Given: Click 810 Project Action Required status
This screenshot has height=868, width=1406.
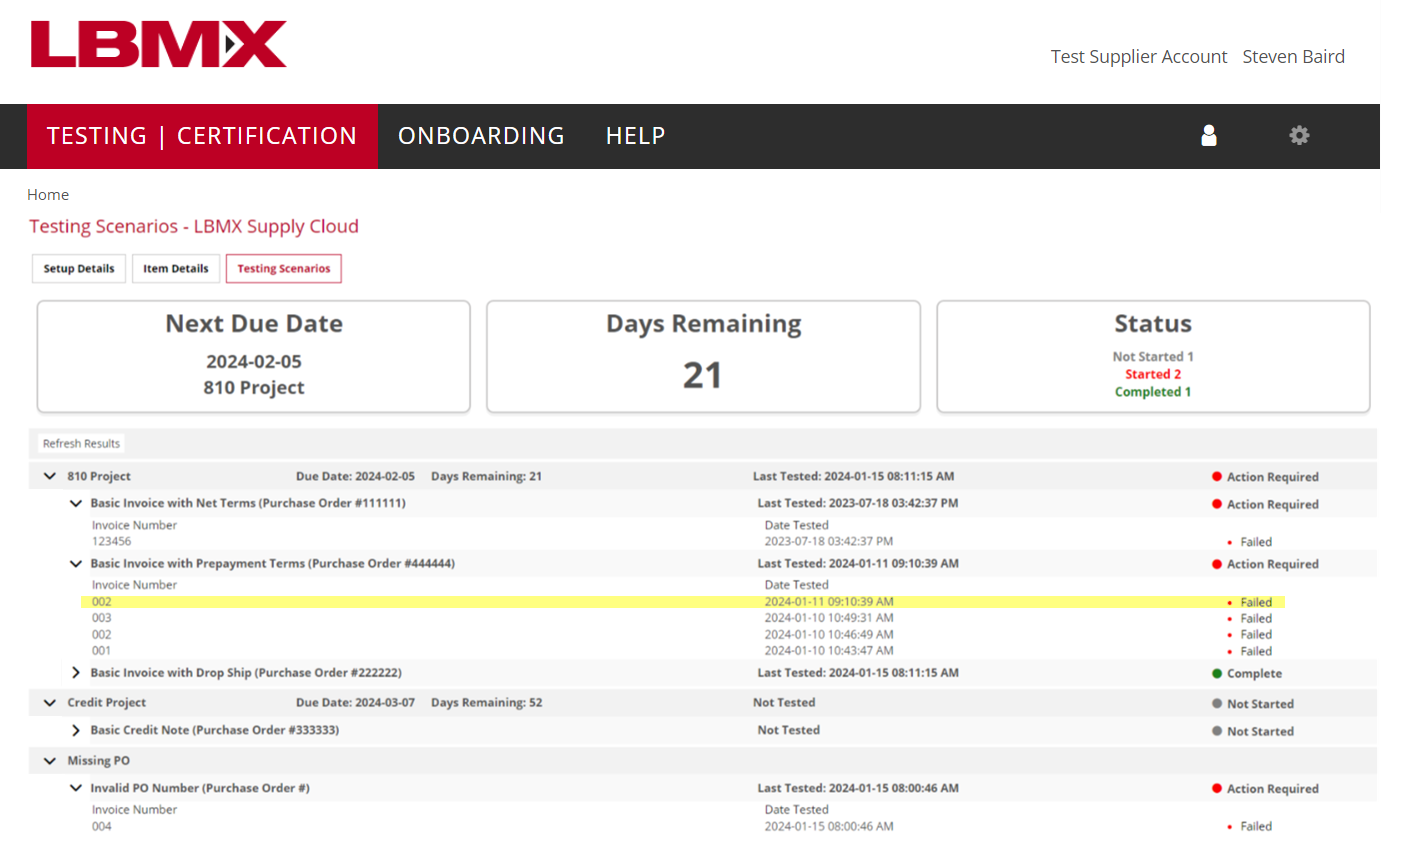Looking at the screenshot, I should click(x=1265, y=477).
